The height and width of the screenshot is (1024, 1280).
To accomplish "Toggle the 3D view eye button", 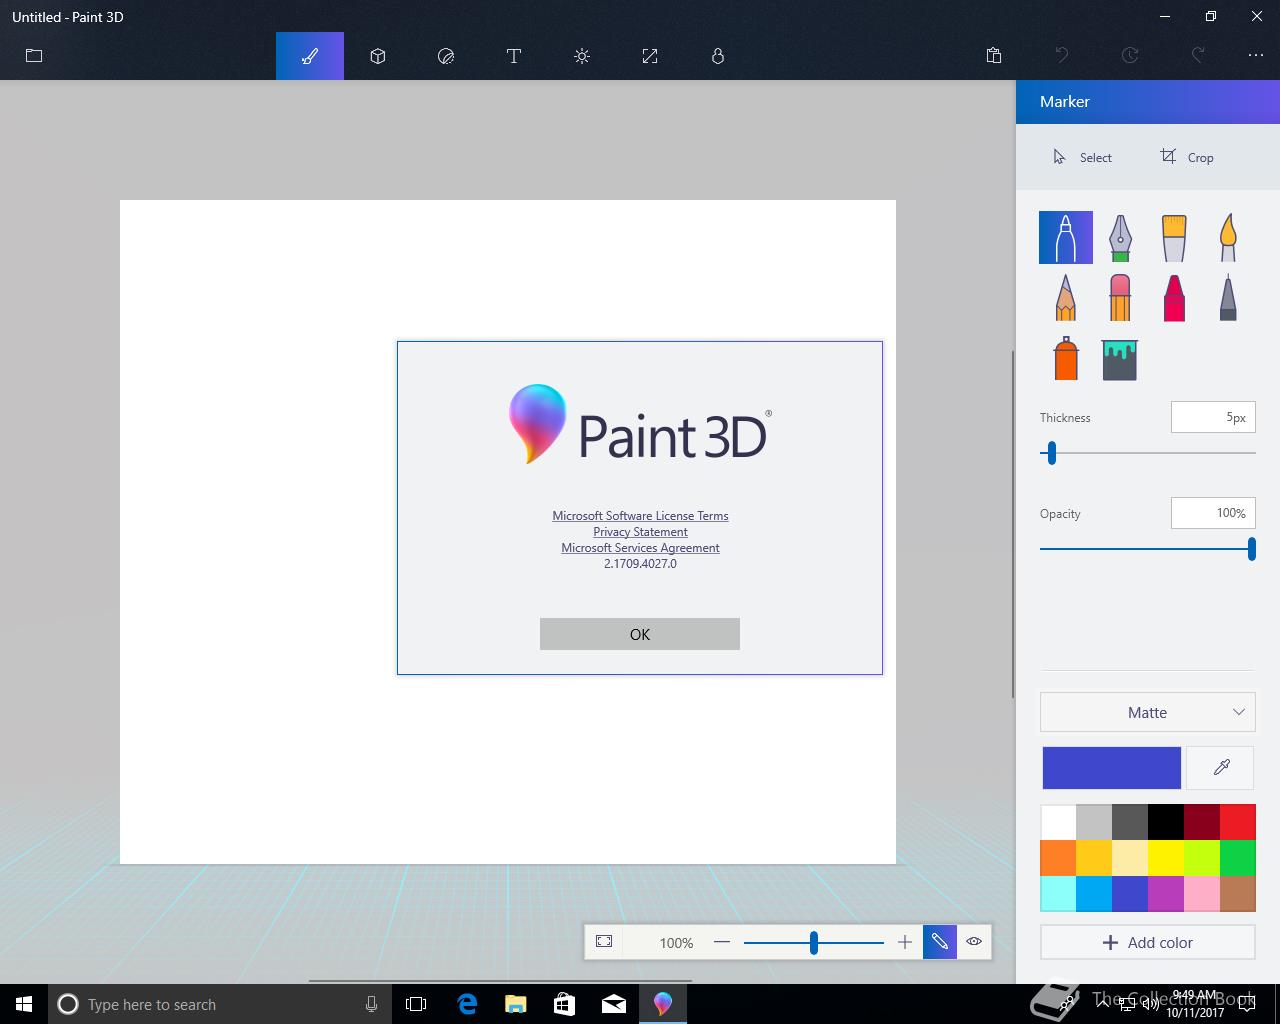I will click(x=974, y=942).
